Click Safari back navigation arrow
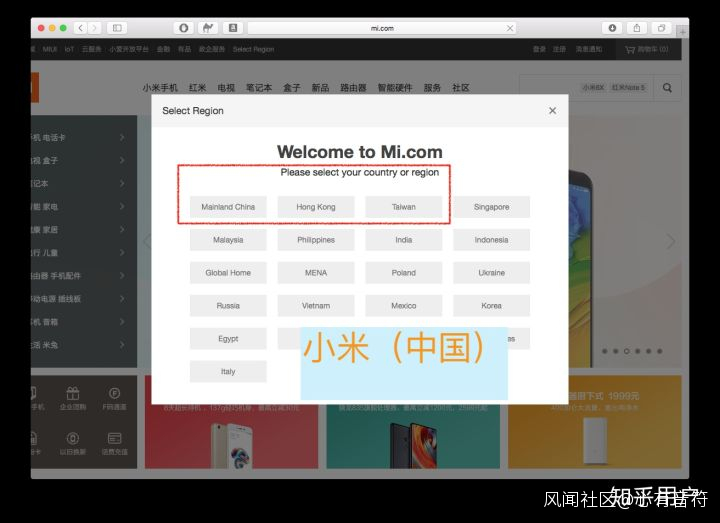The image size is (720, 523). click(x=80, y=28)
